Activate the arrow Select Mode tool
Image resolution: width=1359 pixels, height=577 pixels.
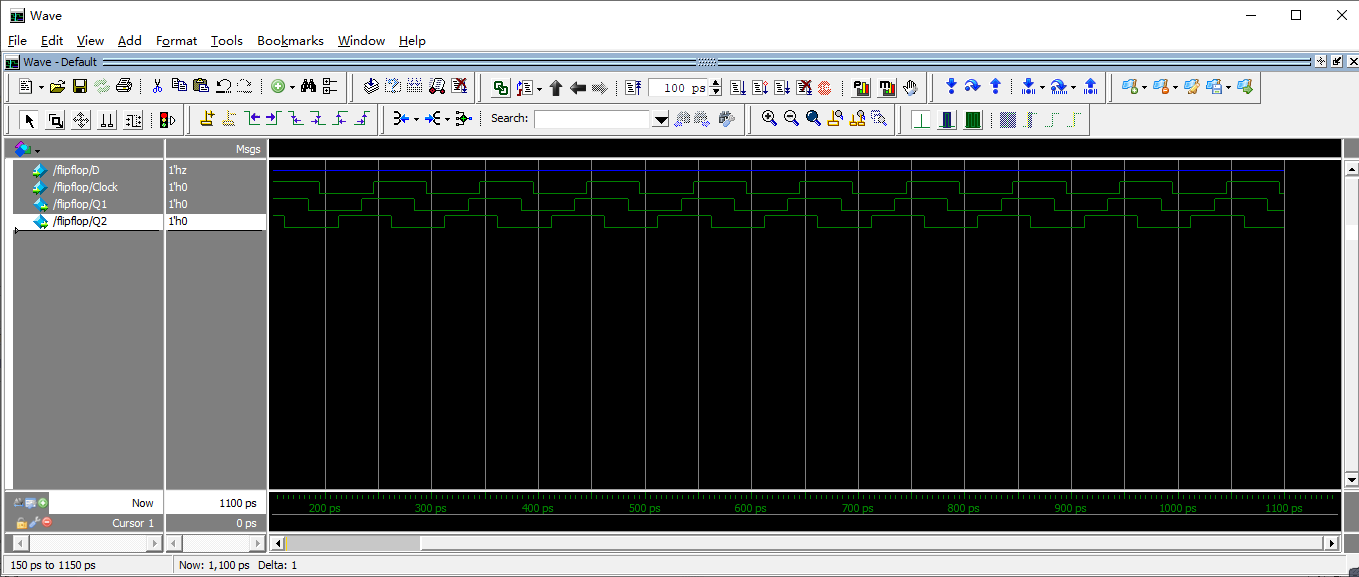point(29,120)
